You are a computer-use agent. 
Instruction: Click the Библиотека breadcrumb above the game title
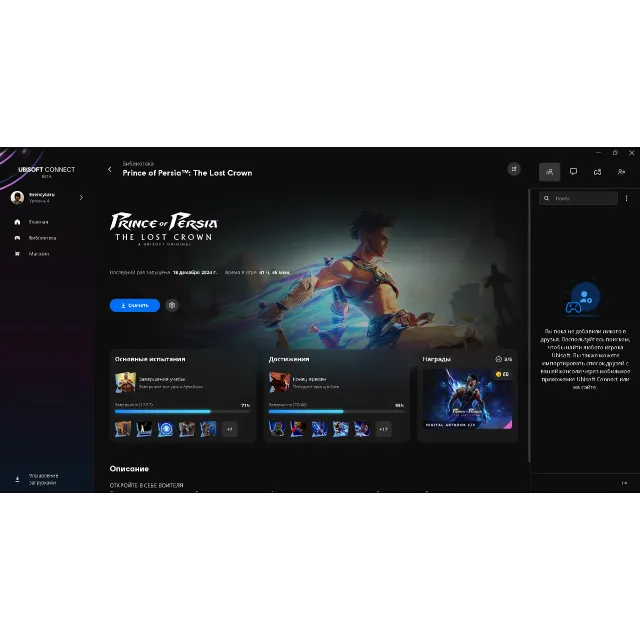tap(138, 164)
